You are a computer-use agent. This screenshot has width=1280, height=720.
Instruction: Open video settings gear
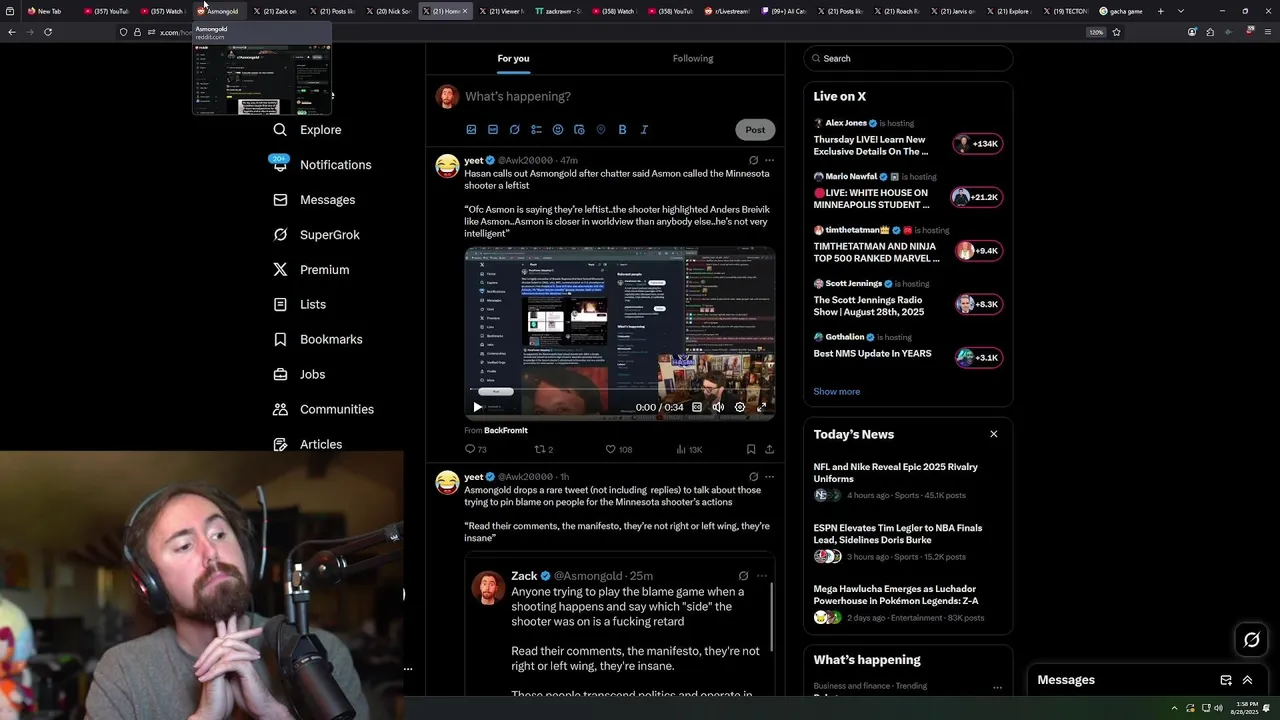(x=740, y=407)
